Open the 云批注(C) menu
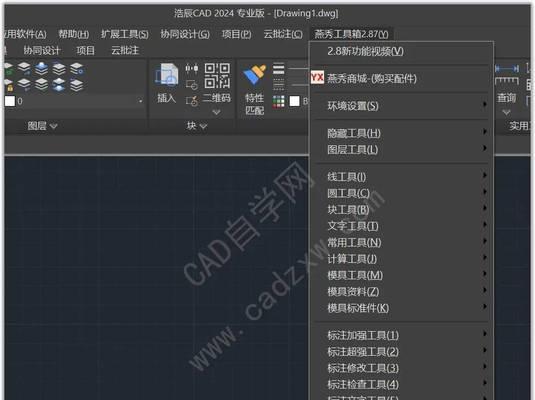 tap(283, 34)
